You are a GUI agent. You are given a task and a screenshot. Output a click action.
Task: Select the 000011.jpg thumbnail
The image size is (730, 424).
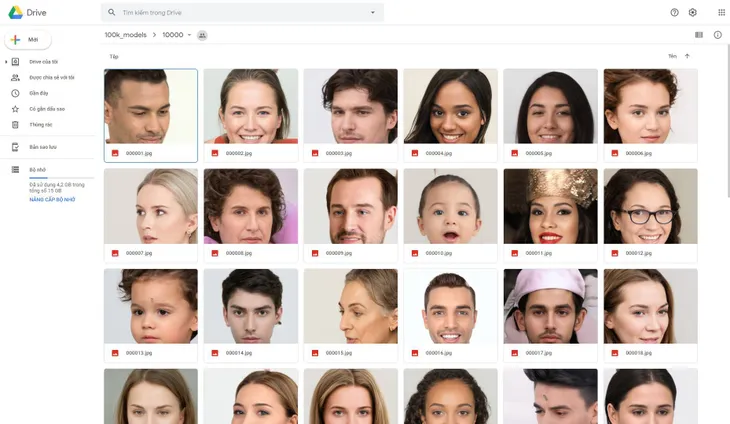click(x=550, y=206)
